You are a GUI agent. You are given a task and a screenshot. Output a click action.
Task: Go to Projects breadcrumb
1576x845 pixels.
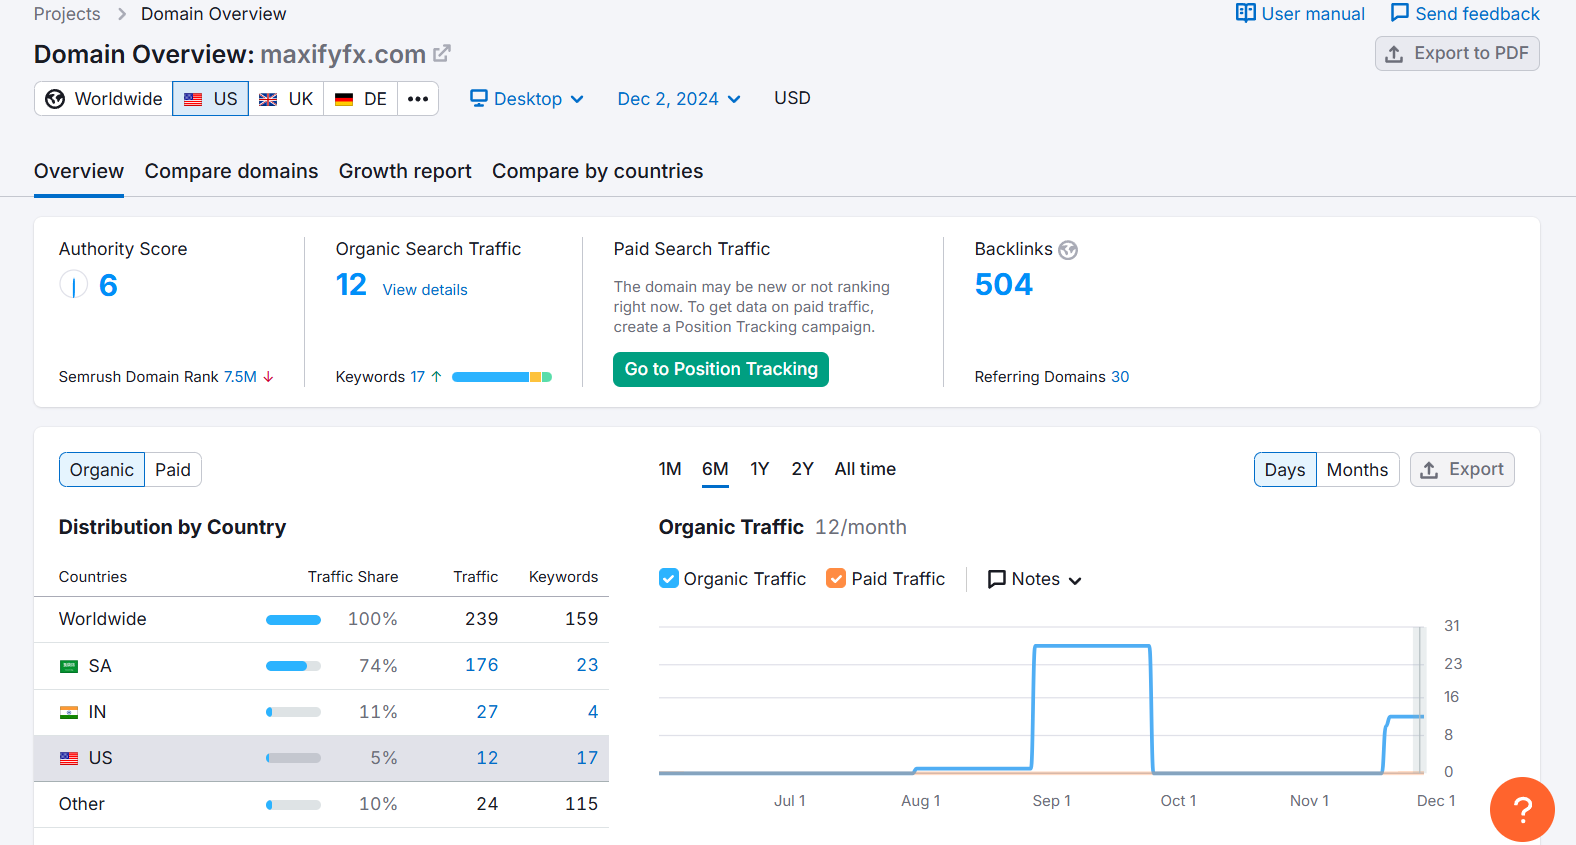tap(67, 14)
